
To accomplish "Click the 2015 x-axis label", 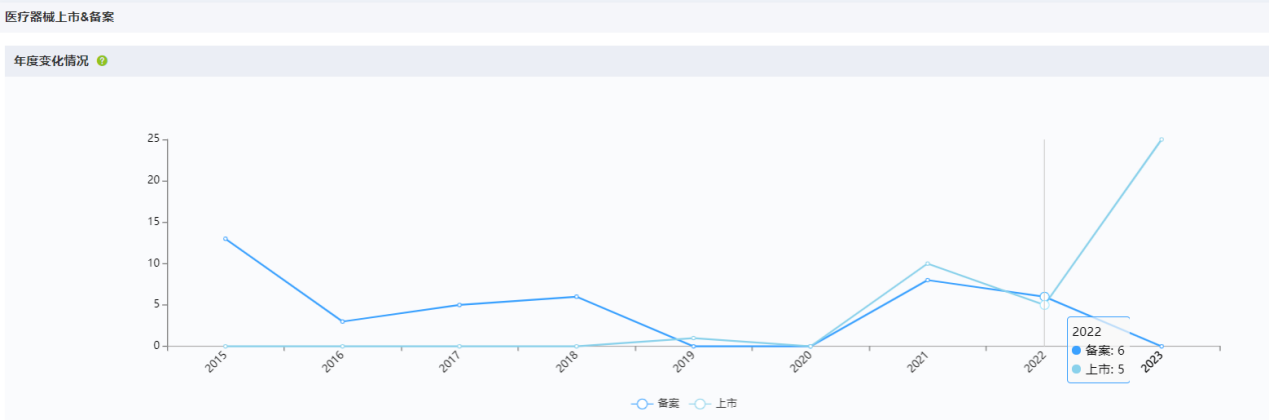I will pos(217,362).
